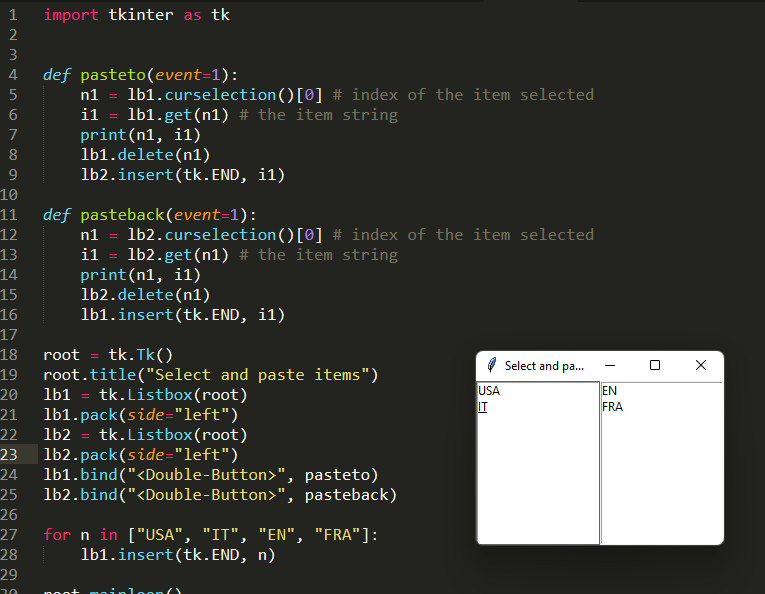
Task: Click 'Tk' on line 18
Action: (145, 355)
